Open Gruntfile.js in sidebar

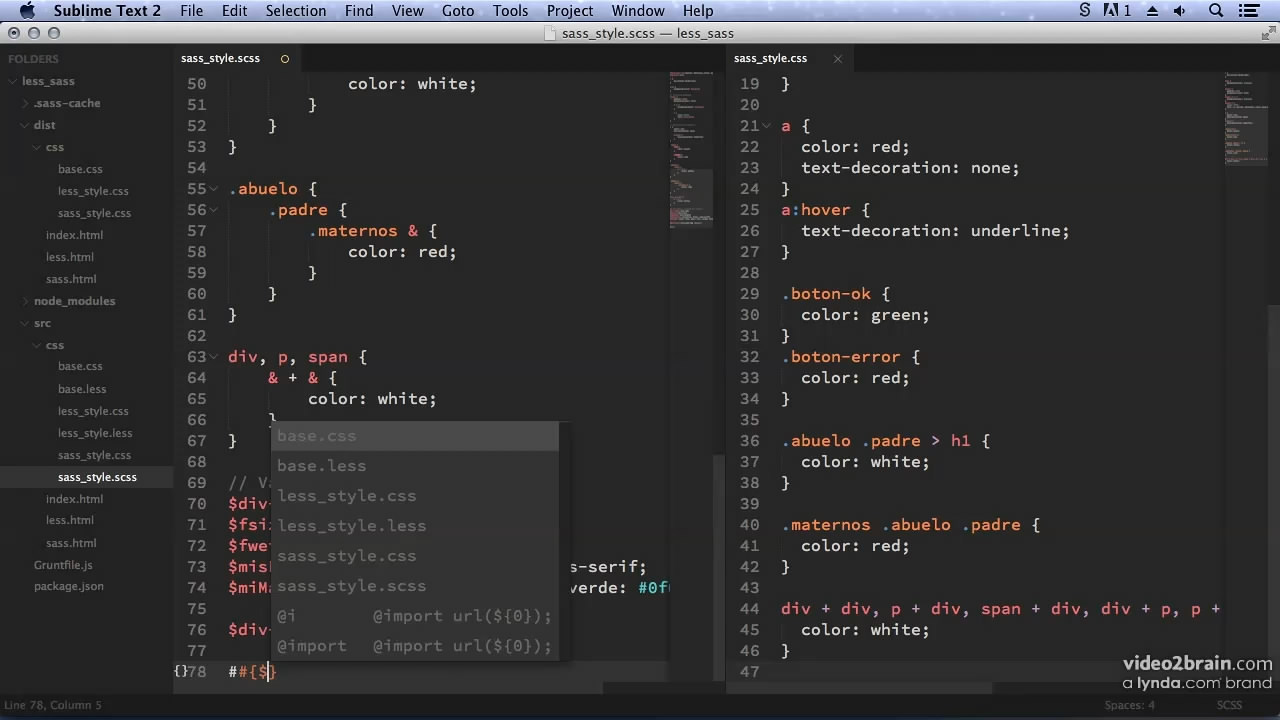click(x=63, y=565)
